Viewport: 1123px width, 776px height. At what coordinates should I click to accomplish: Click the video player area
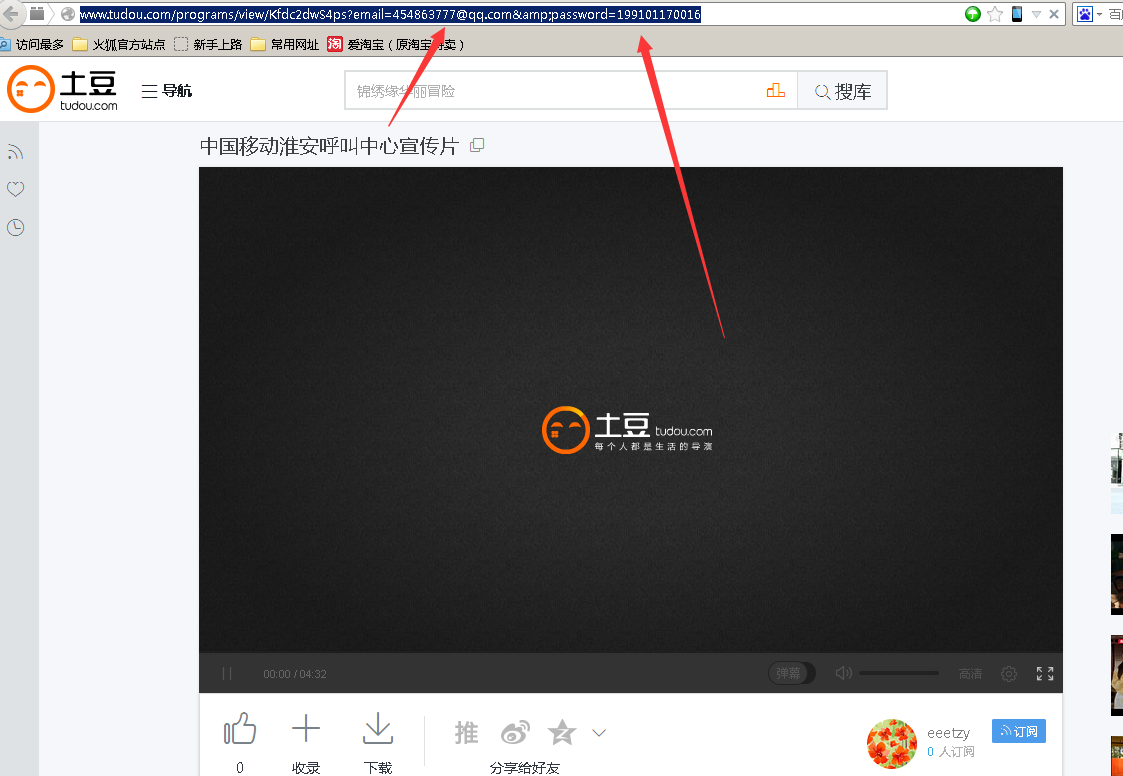coord(630,410)
